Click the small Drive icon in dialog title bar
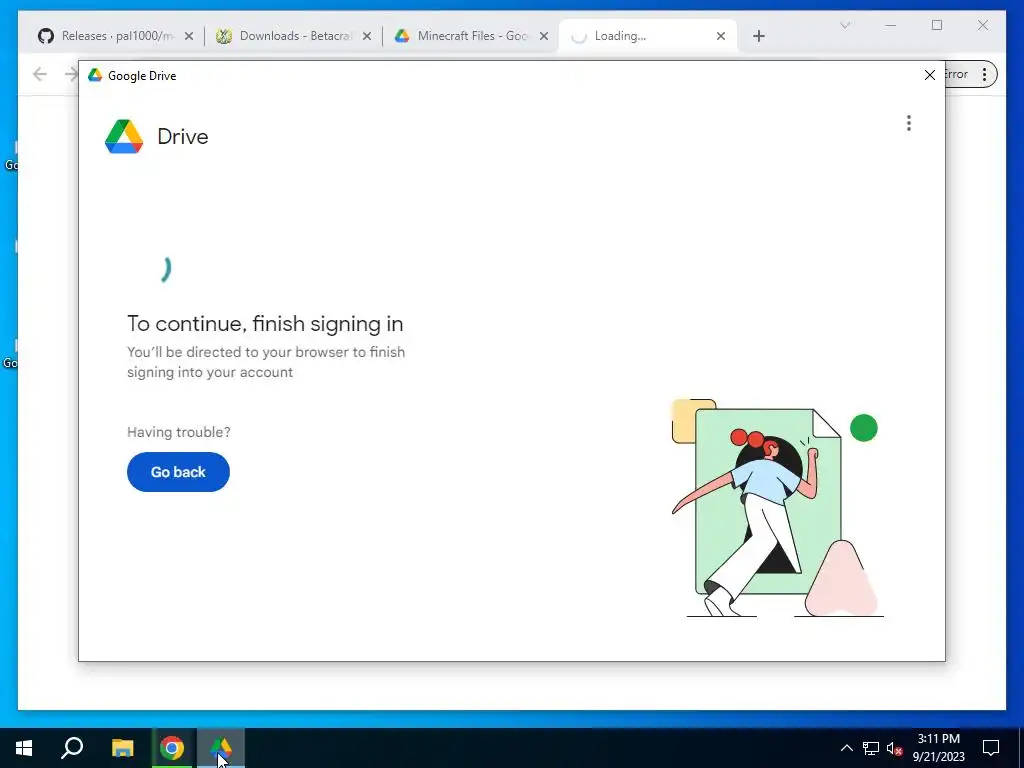Viewport: 1024px width, 768px height. click(95, 75)
